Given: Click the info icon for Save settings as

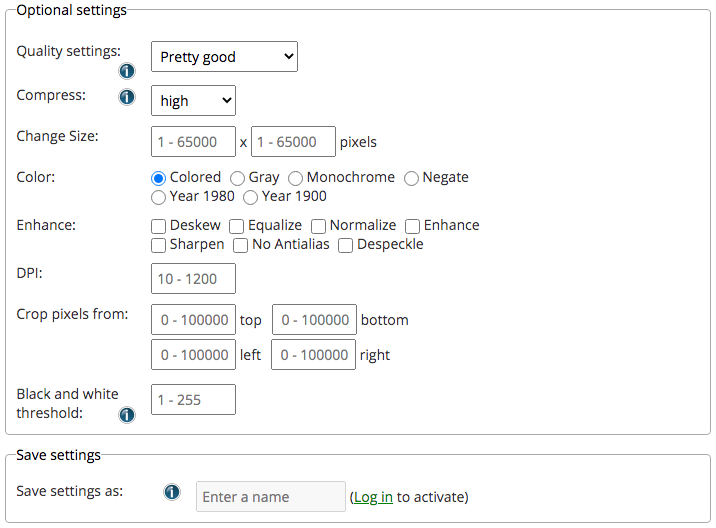Looking at the screenshot, I should coord(172,492).
